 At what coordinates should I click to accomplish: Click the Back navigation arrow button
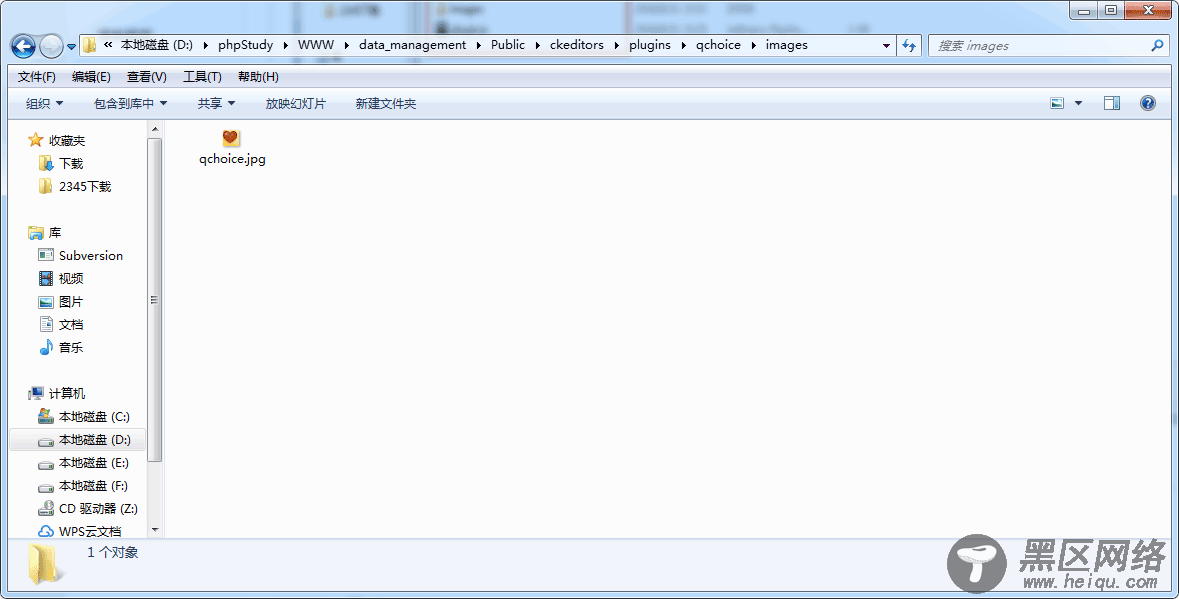click(x=23, y=46)
